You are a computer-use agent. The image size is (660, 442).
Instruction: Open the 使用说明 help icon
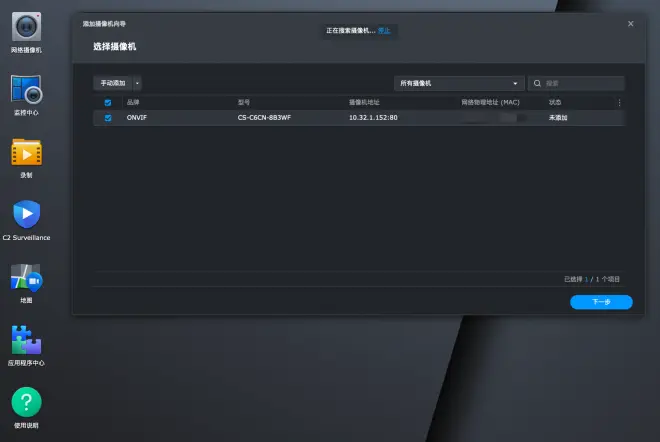(x=26, y=402)
